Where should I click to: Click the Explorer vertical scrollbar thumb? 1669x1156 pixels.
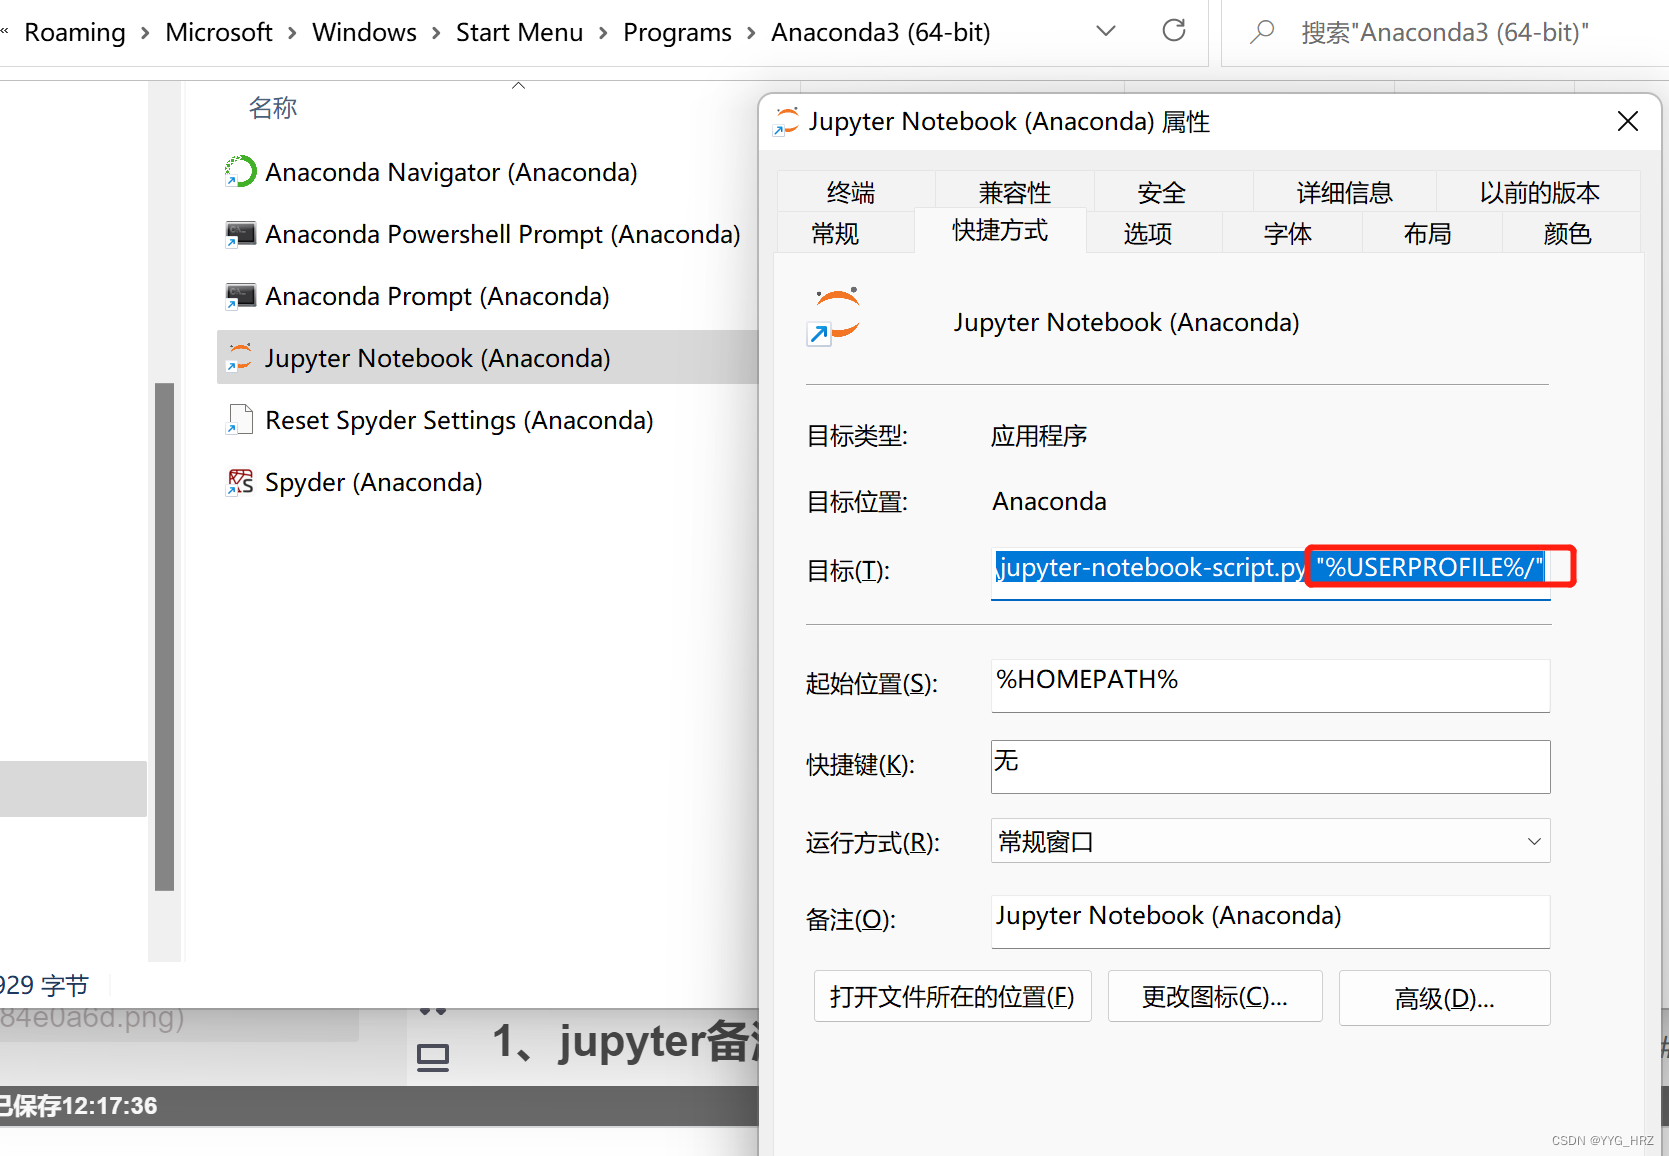point(165,636)
